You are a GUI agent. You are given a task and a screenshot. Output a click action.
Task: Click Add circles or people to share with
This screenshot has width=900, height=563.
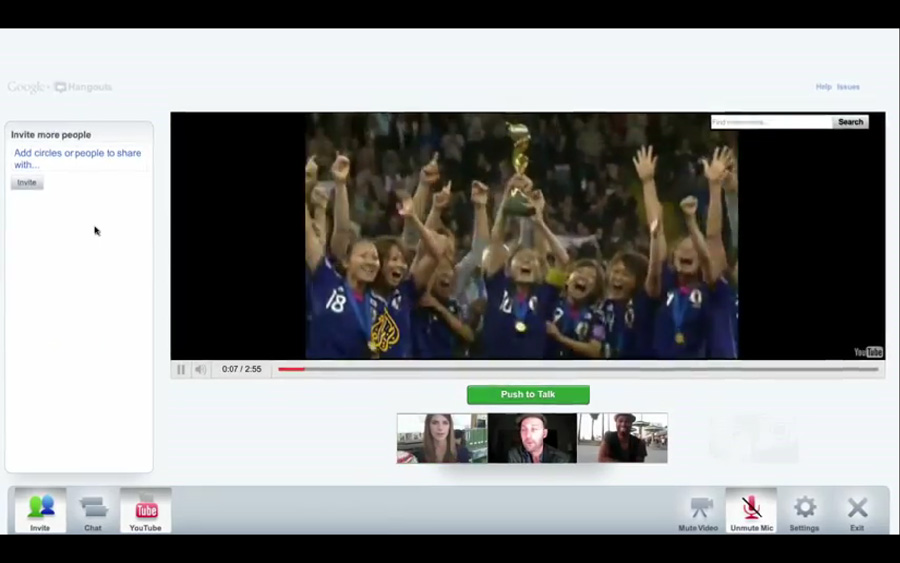coord(77,159)
